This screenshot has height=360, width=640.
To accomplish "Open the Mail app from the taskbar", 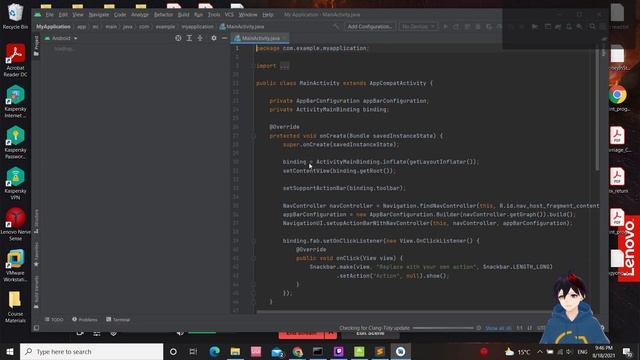I will (277, 351).
